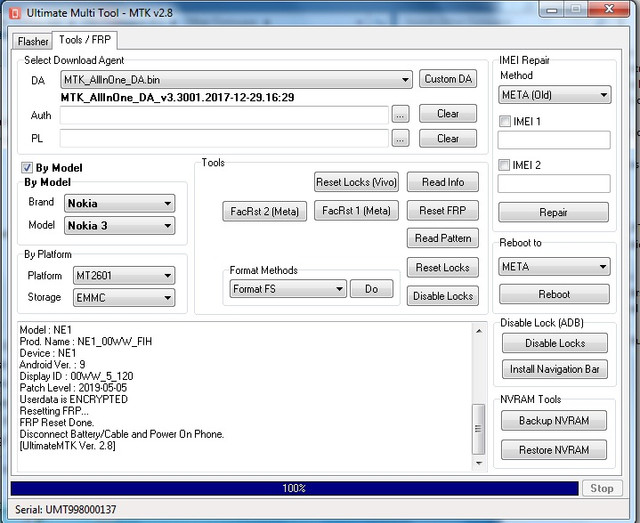The width and height of the screenshot is (640, 523).
Task: Click the DA version text MTK_AllInOne_DA_v3.3001
Action: pyautogui.click(x=177, y=98)
